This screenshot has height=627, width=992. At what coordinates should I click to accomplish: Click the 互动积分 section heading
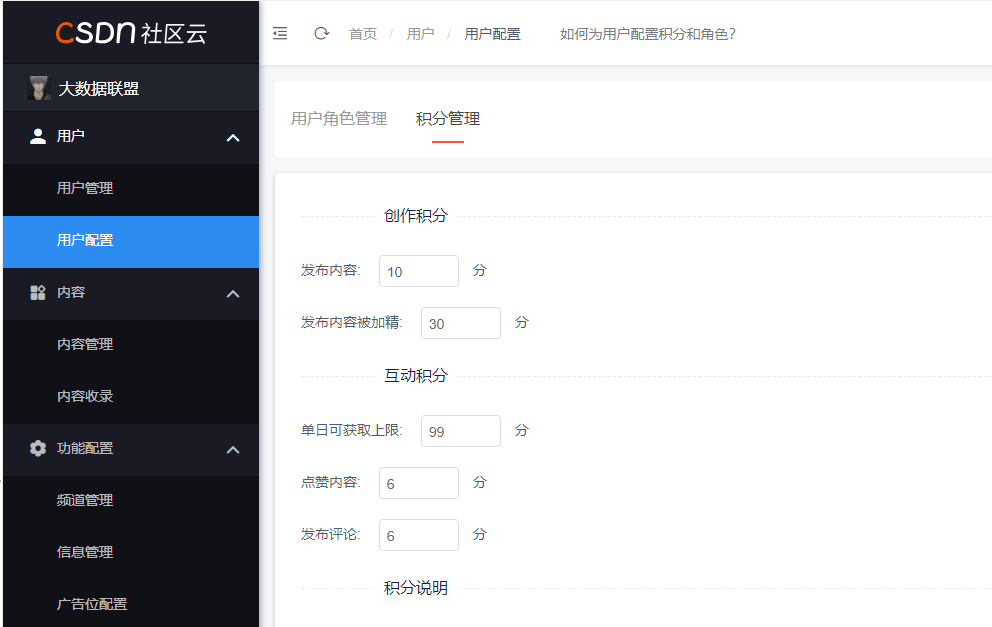[416, 376]
